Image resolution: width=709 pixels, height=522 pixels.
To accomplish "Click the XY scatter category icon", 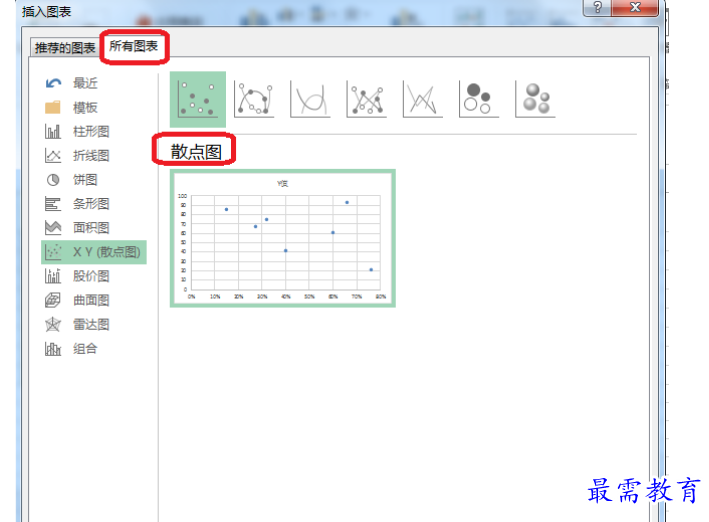I will (53, 252).
